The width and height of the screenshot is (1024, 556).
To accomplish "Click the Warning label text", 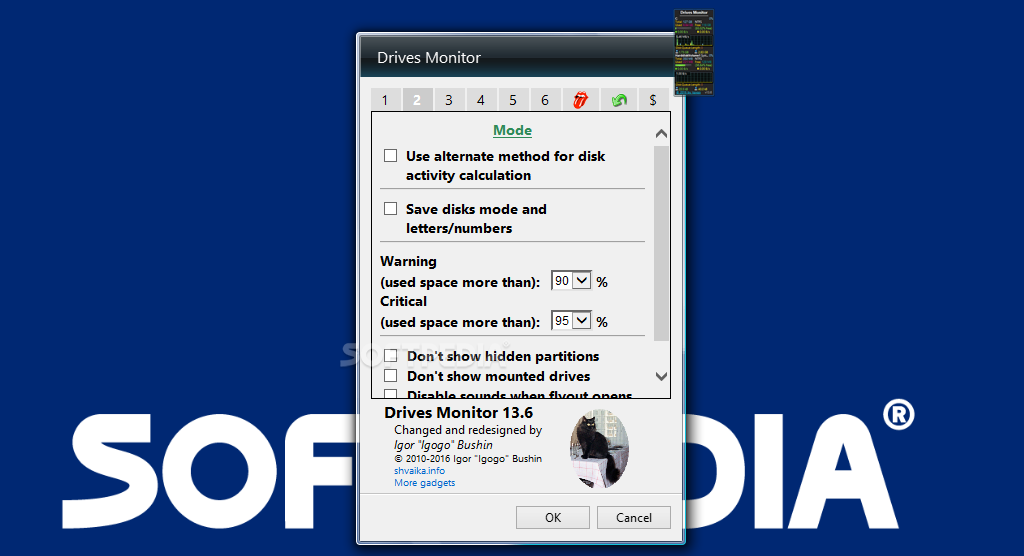I will 408,261.
